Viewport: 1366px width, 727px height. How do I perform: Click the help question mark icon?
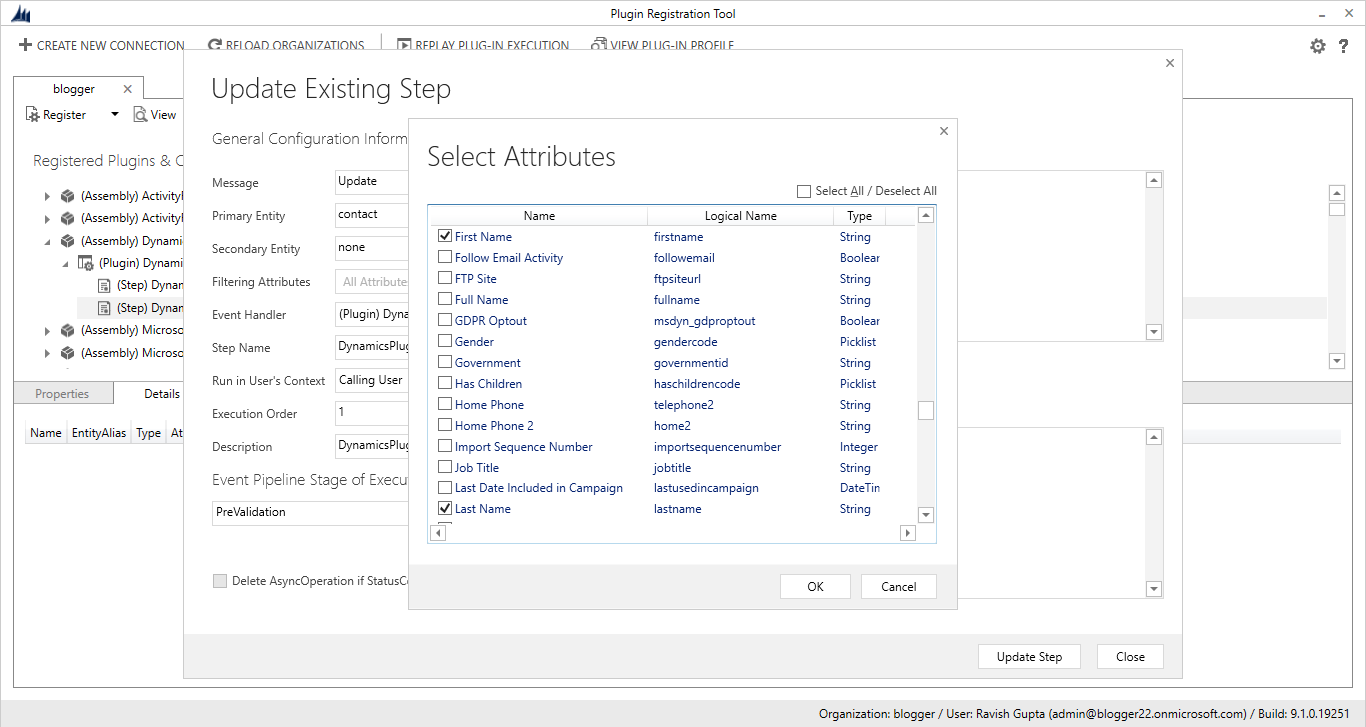click(x=1343, y=46)
